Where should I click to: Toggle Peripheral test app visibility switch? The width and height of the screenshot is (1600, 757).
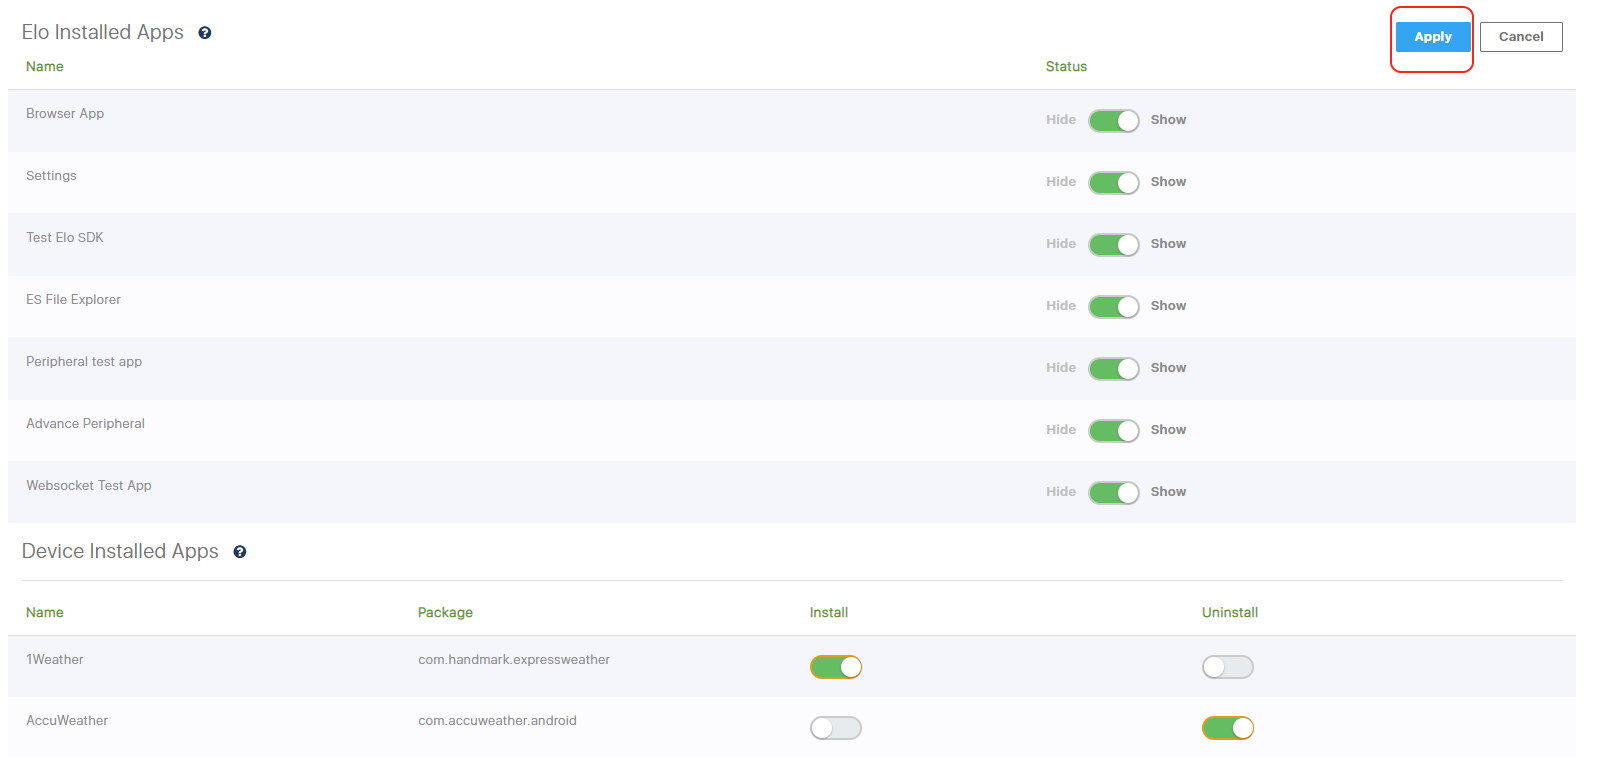[x=1114, y=369]
